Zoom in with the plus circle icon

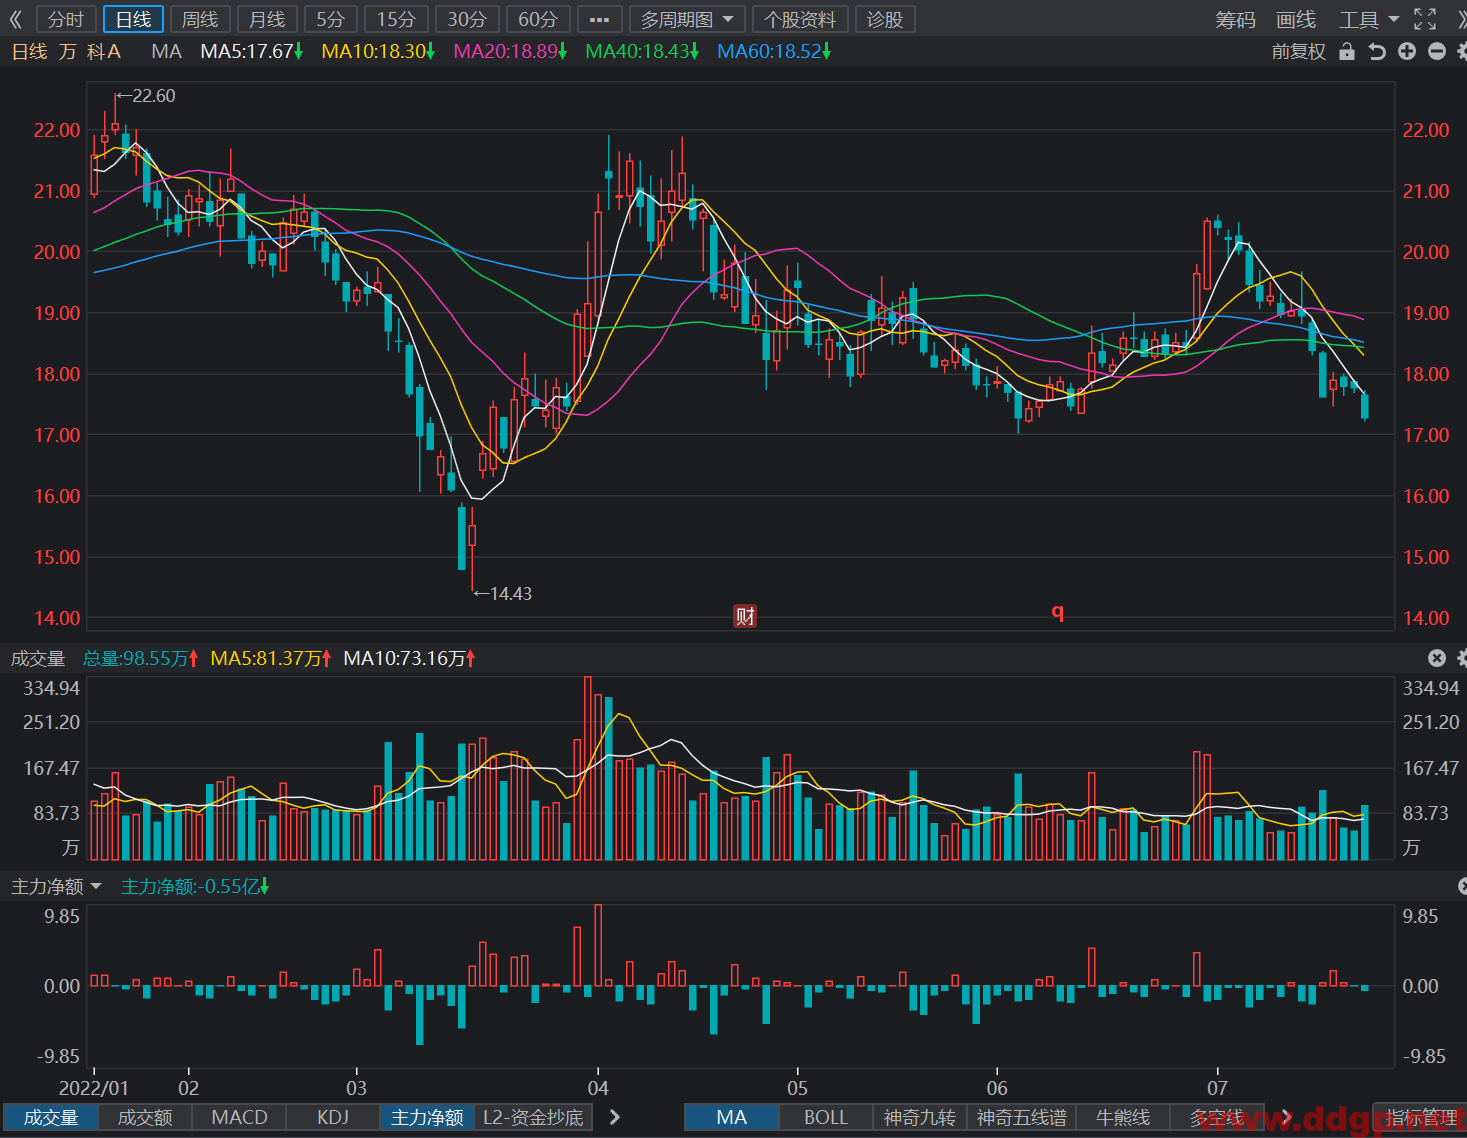tap(1407, 51)
